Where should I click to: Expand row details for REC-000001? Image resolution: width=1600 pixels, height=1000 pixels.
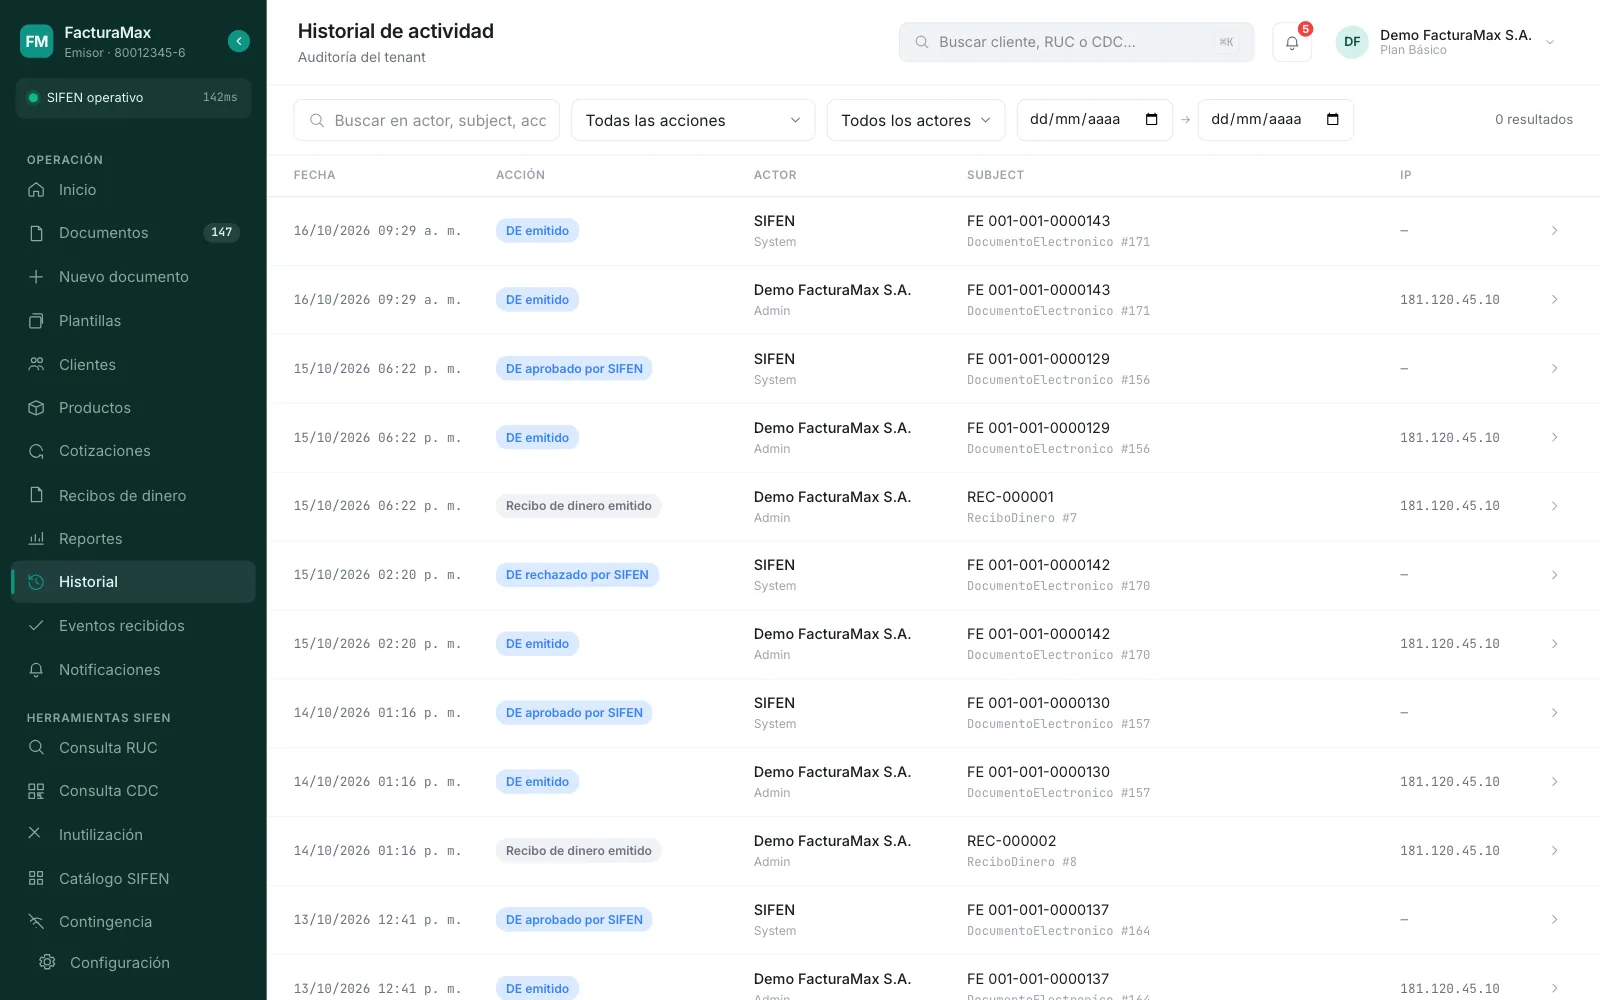click(x=1554, y=506)
